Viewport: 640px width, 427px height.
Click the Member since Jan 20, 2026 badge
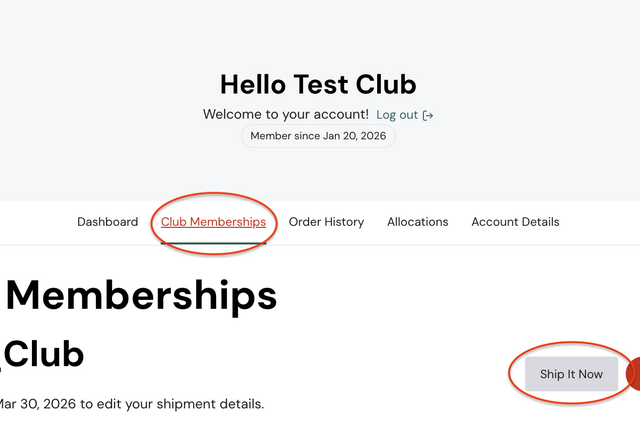318,136
